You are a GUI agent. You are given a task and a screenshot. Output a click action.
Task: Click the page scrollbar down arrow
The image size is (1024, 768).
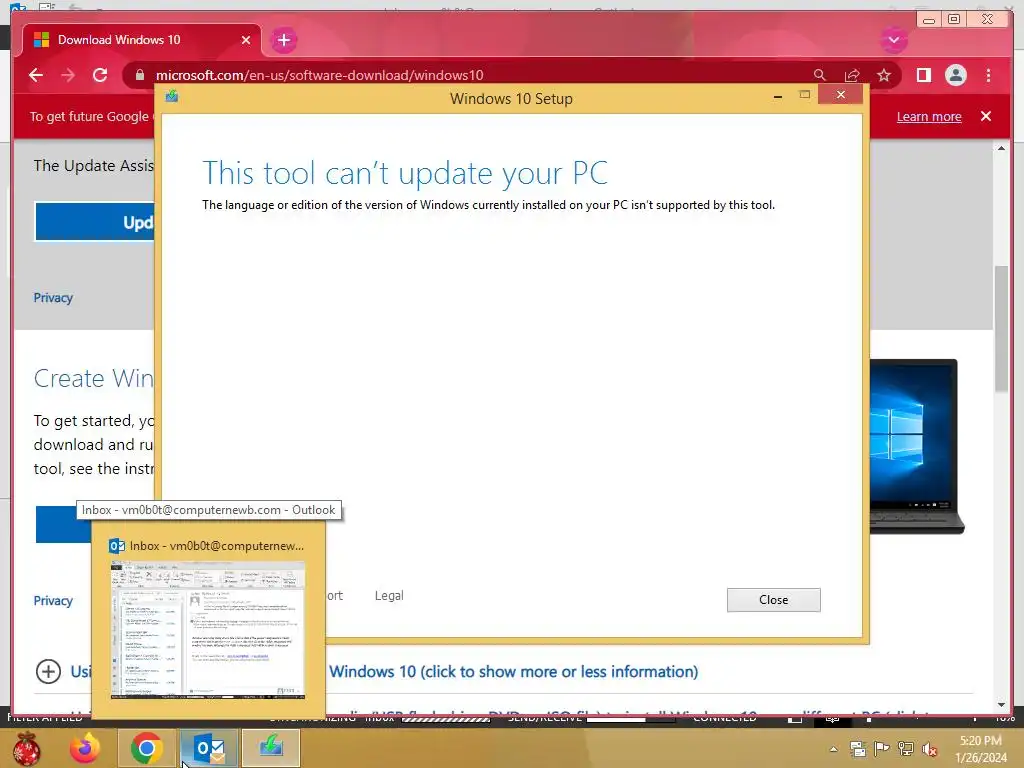point(1002,705)
